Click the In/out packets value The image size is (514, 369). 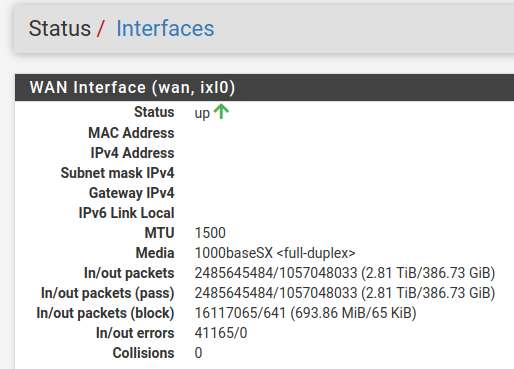pyautogui.click(x=345, y=273)
